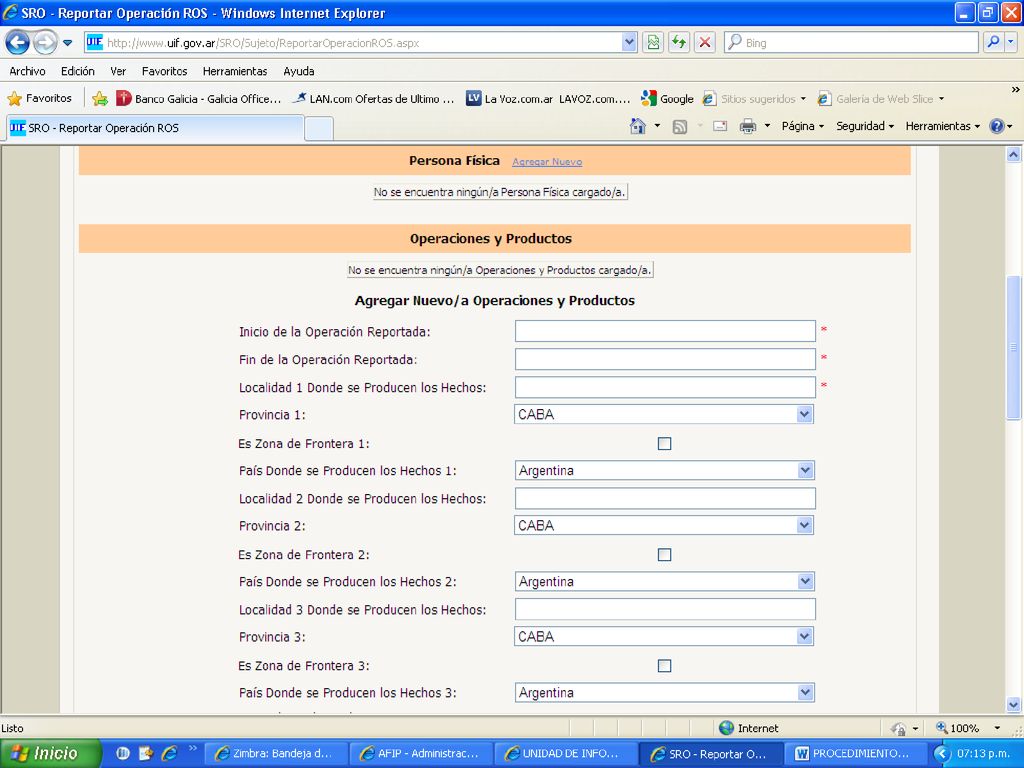Open the recent pages arrow beside Forward
1024x768 pixels.
coord(68,43)
